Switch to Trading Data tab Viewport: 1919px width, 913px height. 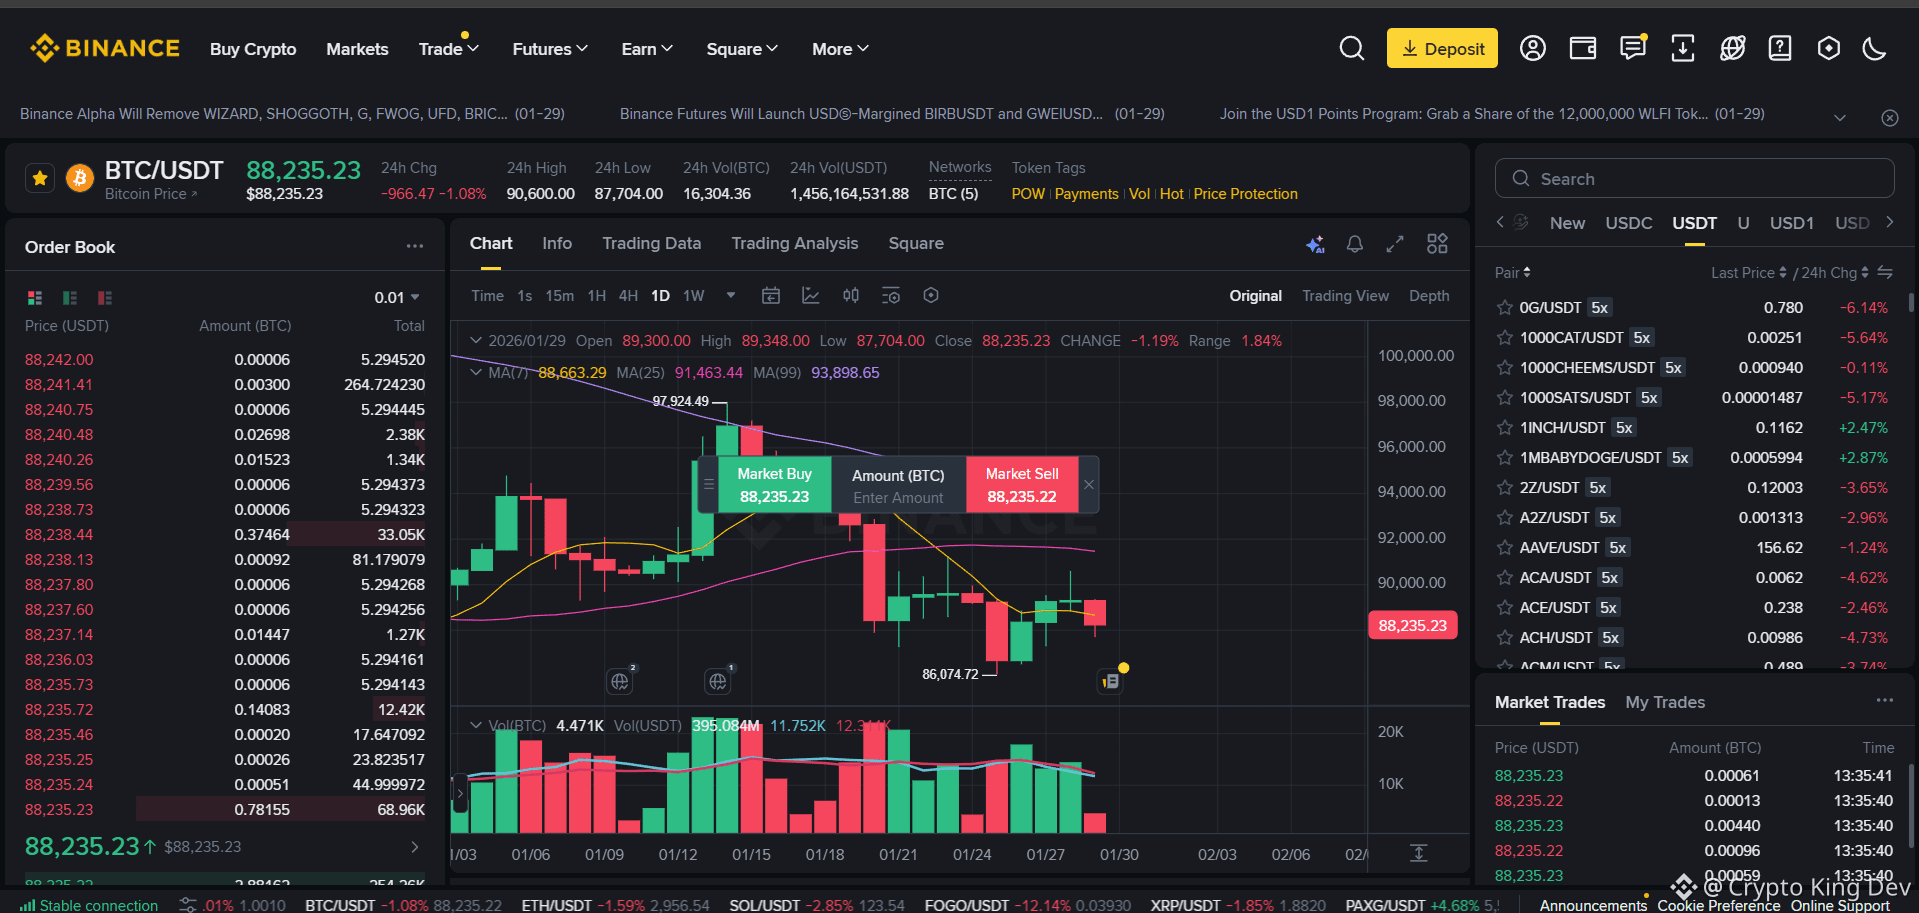coord(651,244)
